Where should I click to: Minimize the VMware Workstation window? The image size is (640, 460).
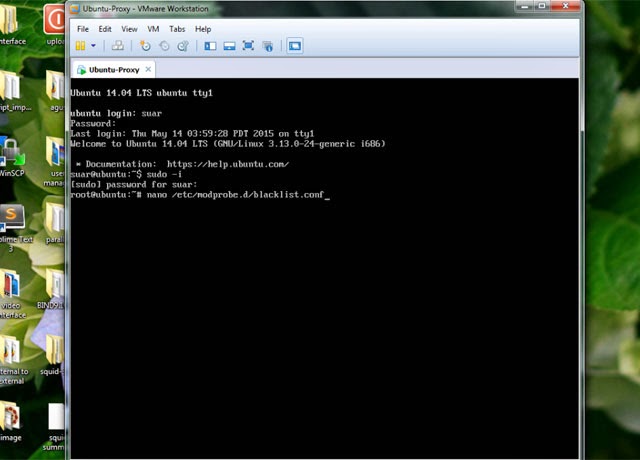pyautogui.click(x=525, y=6)
